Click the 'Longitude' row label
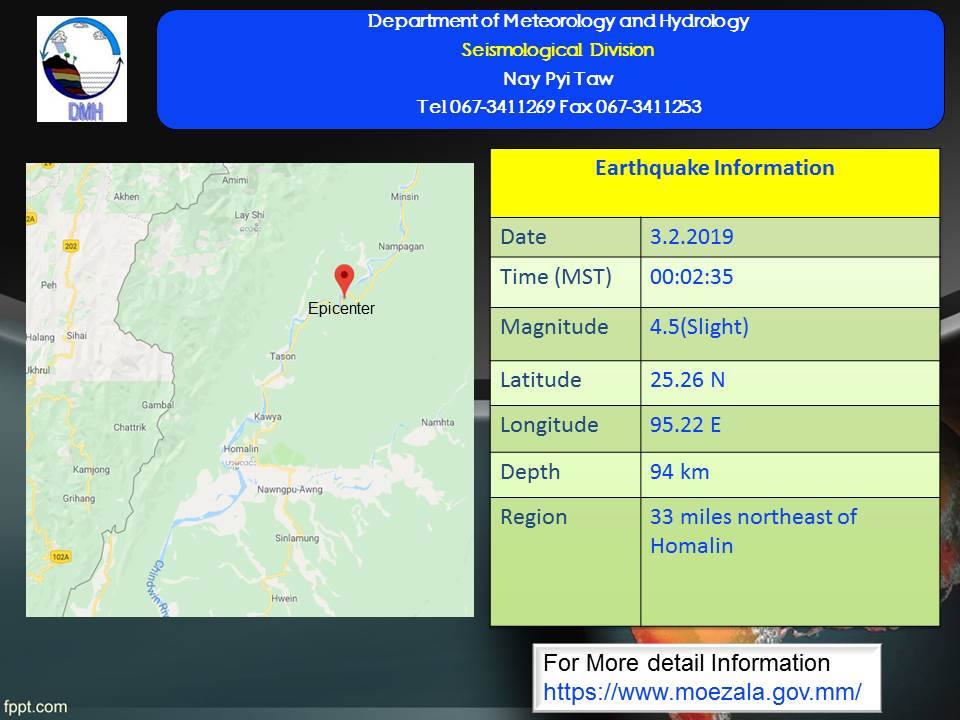960x720 pixels. pos(549,425)
